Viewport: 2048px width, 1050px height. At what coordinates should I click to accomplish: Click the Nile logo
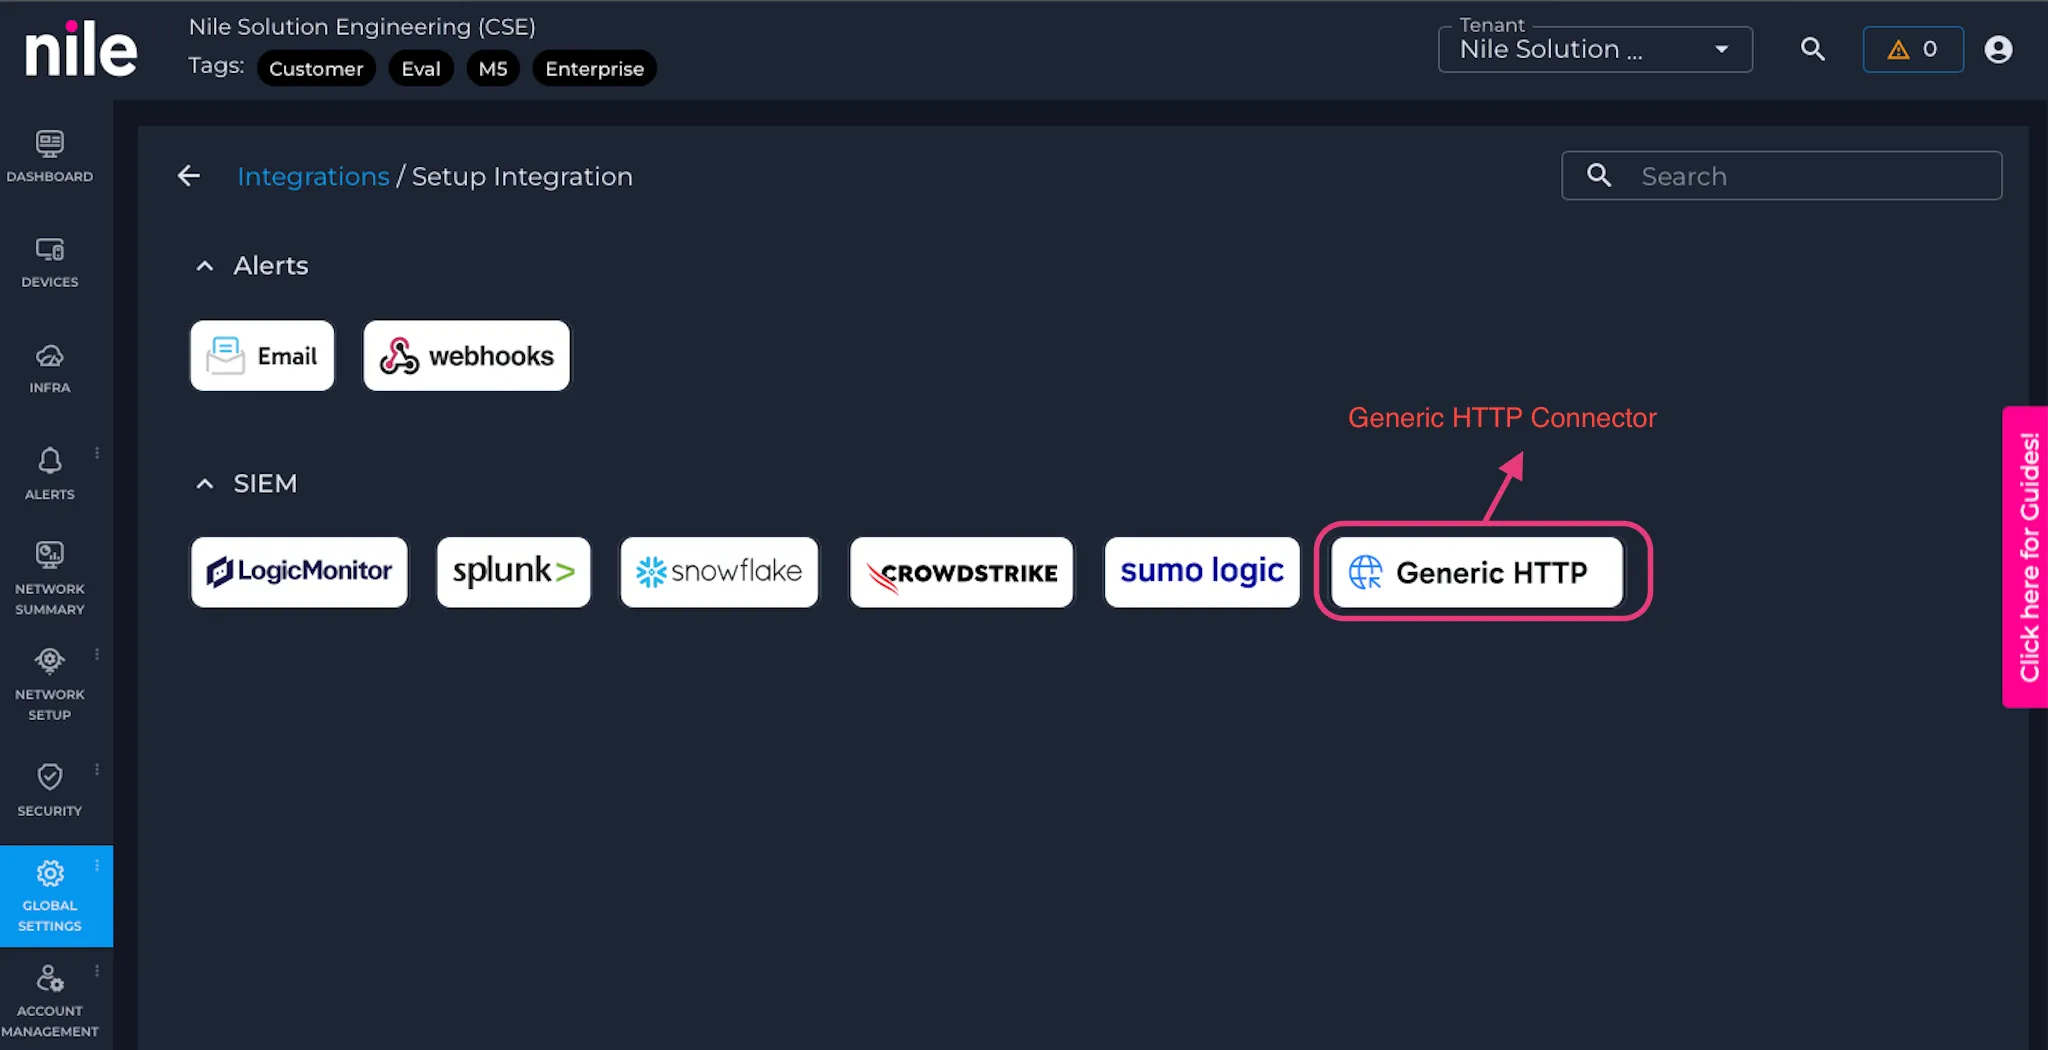(x=80, y=48)
